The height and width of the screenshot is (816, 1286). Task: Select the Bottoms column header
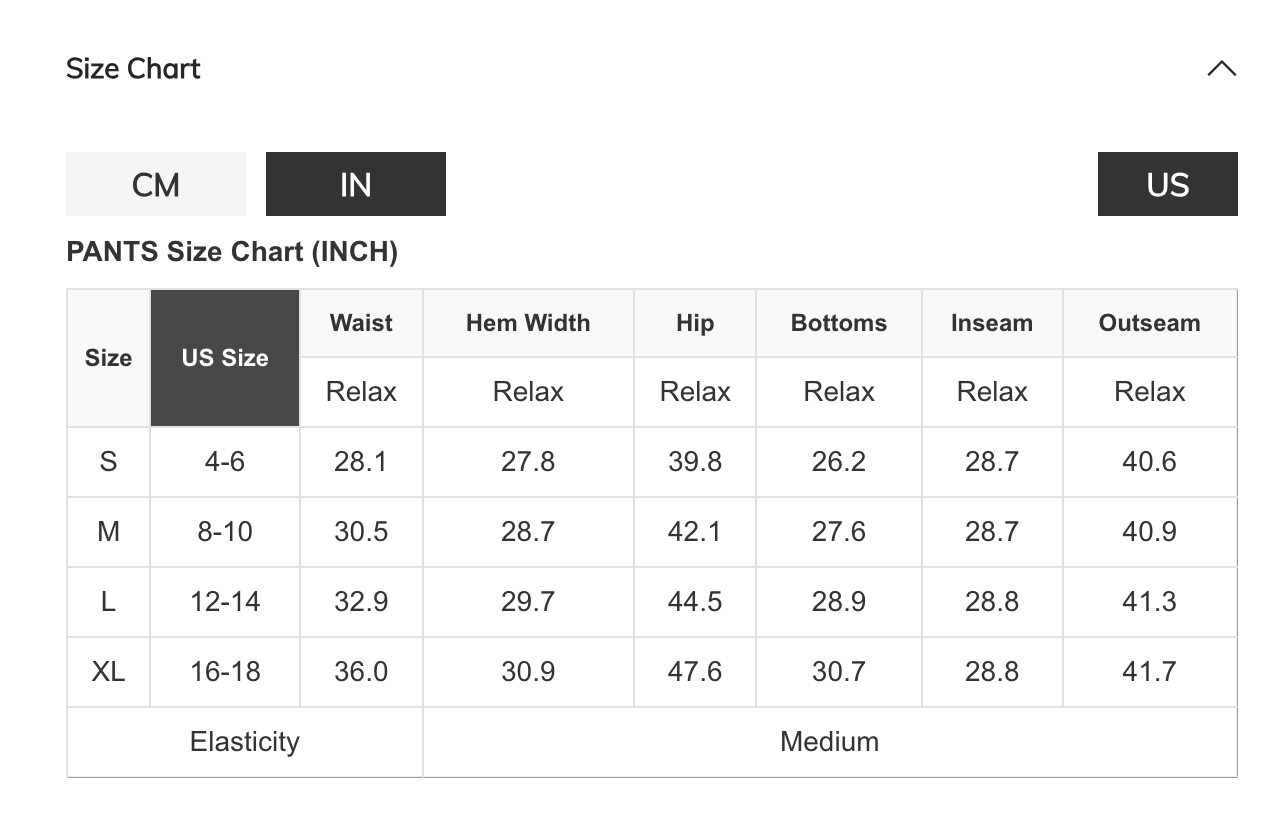pos(839,323)
